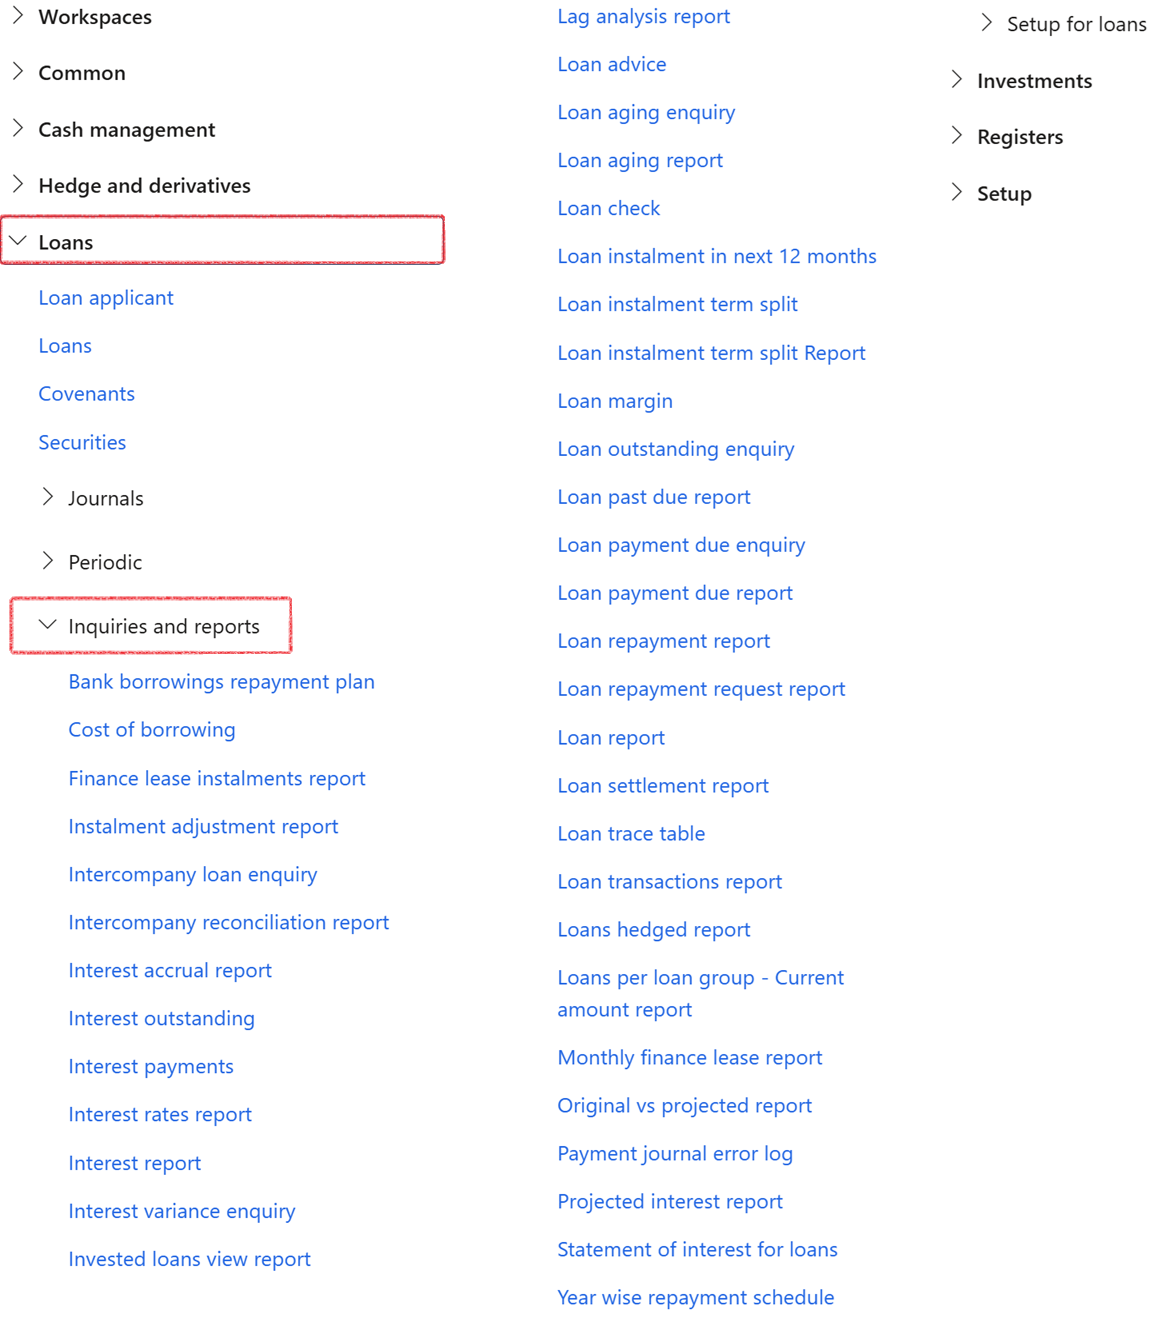Open Loan trace table
The width and height of the screenshot is (1174, 1330).
tap(631, 834)
